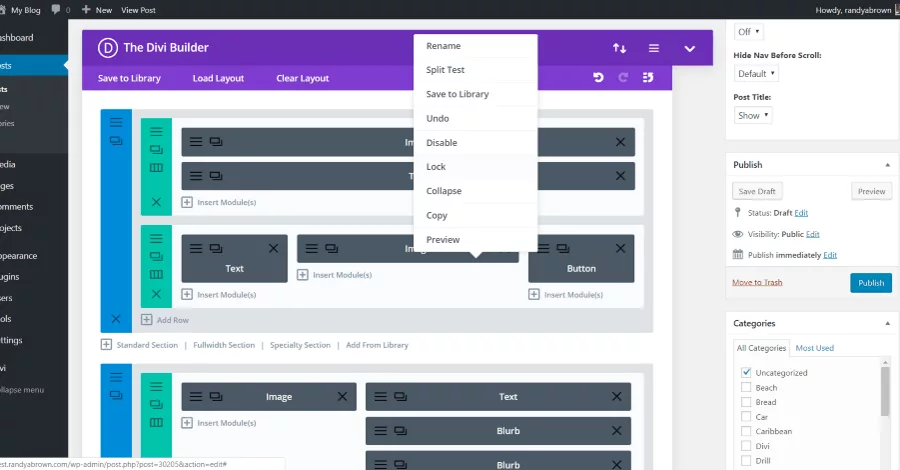900x470 pixels.
Task: Open settings of the small Text module
Action: pos(196,248)
